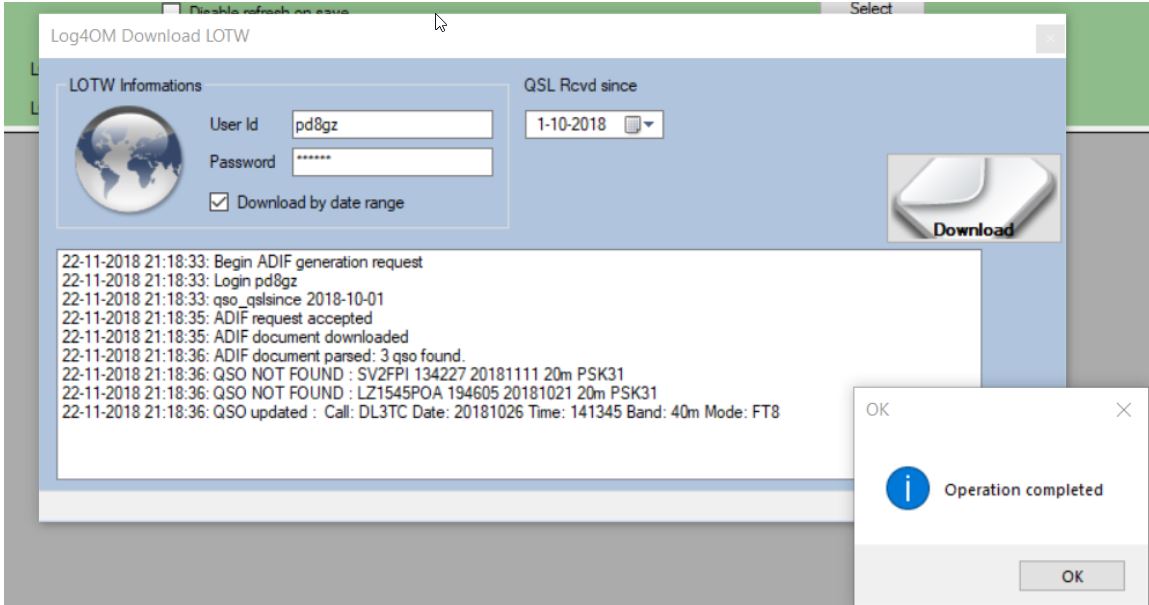Image resolution: width=1149 pixels, height=605 pixels.
Task: Click the blue information icon
Action: pyautogui.click(x=907, y=489)
